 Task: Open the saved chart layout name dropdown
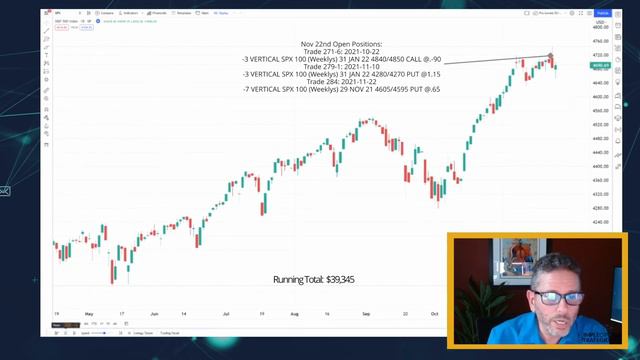pos(550,13)
